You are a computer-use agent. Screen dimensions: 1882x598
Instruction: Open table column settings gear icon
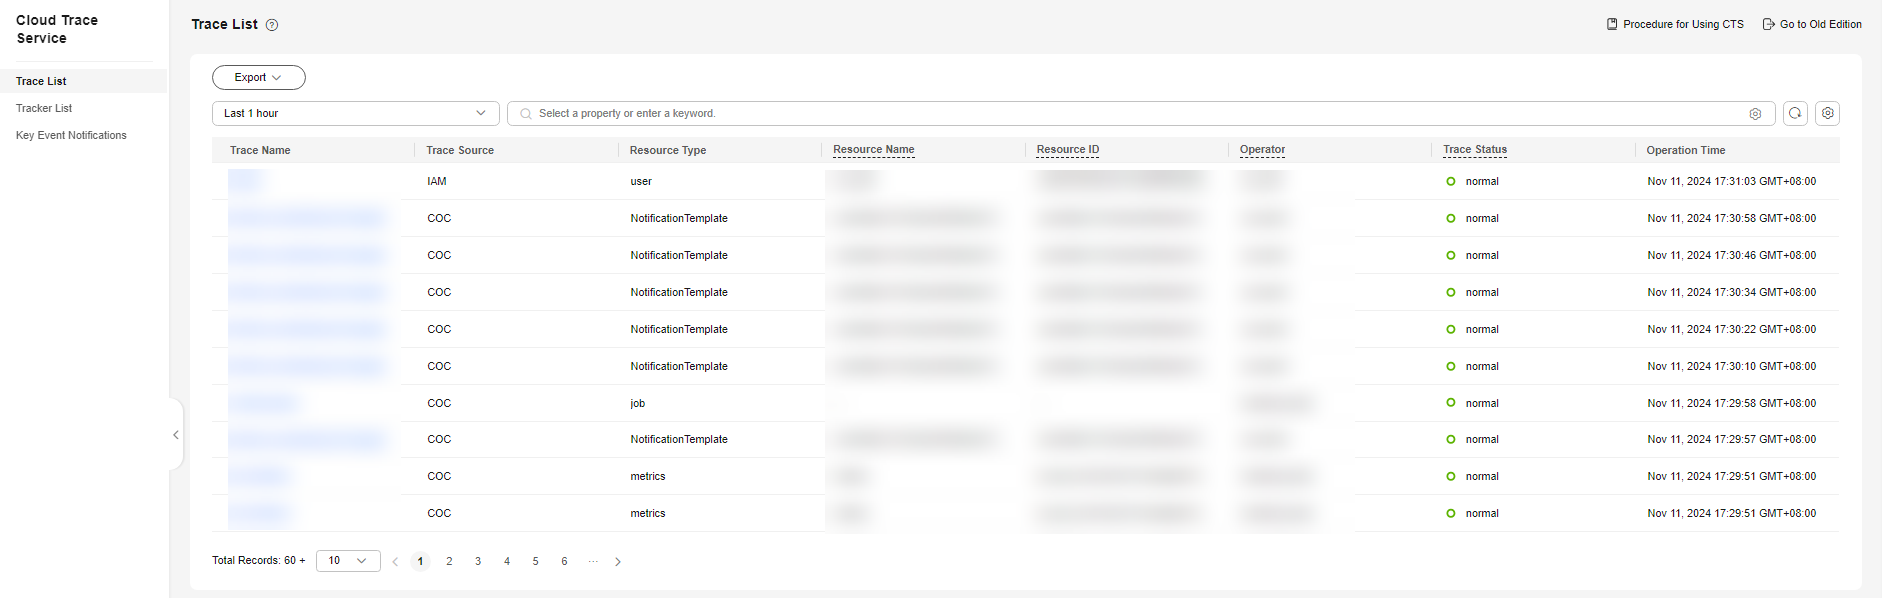1828,113
